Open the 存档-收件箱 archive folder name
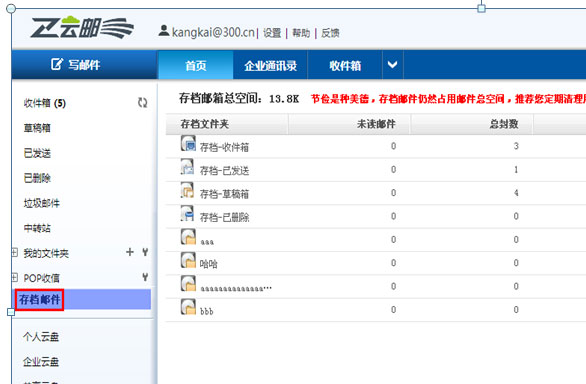Image resolution: width=586 pixels, height=384 pixels. pos(224,147)
